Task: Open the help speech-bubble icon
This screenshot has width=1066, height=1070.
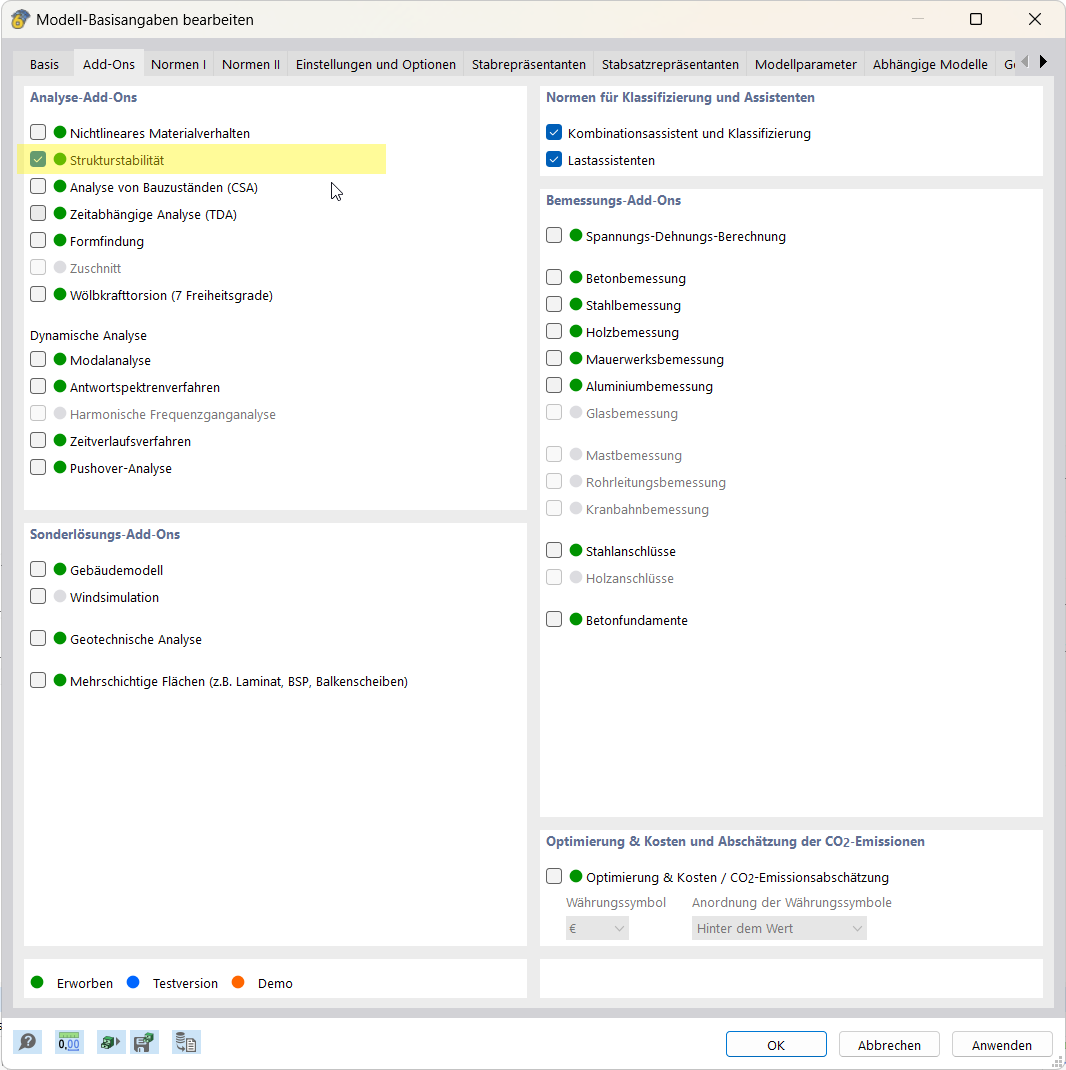Action: [x=28, y=1042]
